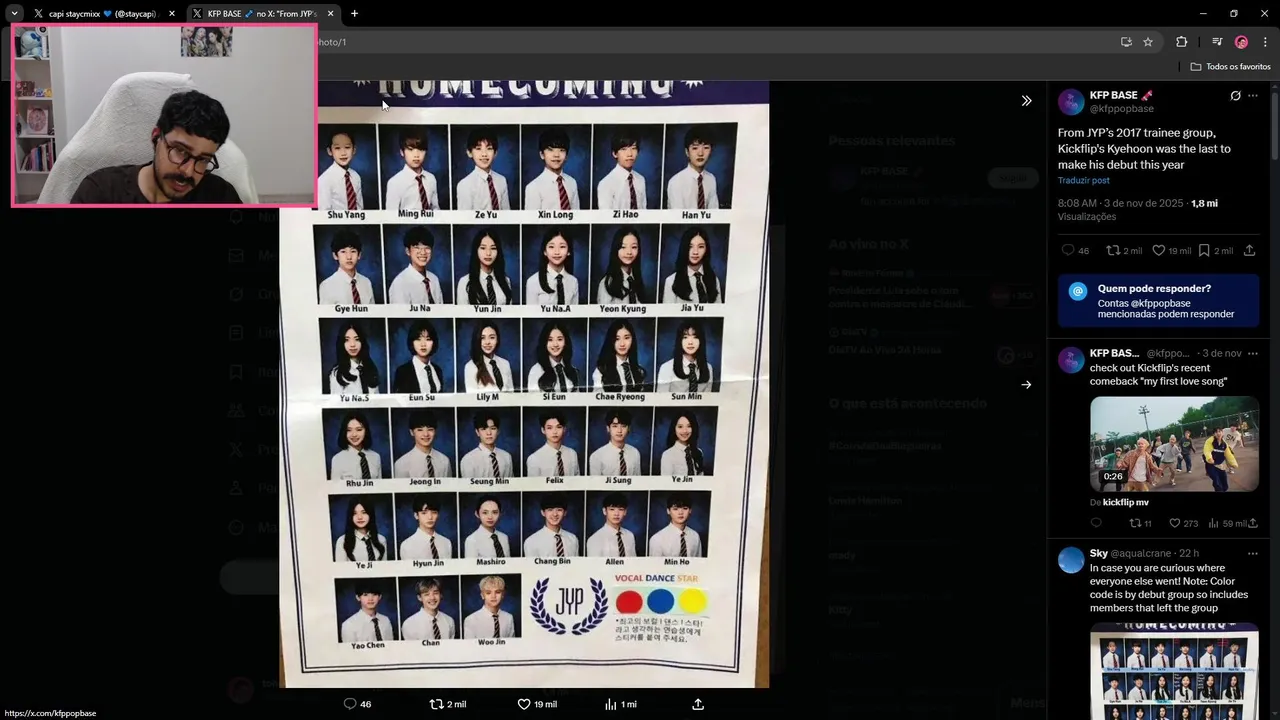Open the Chrome profile avatar
This screenshot has height=720, width=1280.
coord(1241,42)
